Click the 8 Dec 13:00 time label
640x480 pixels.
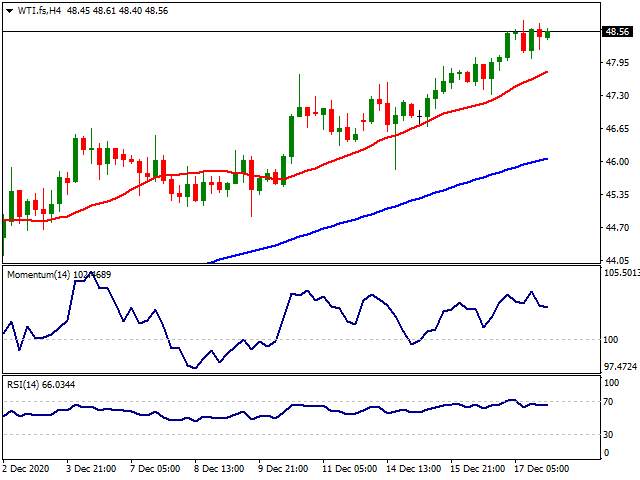(219, 469)
